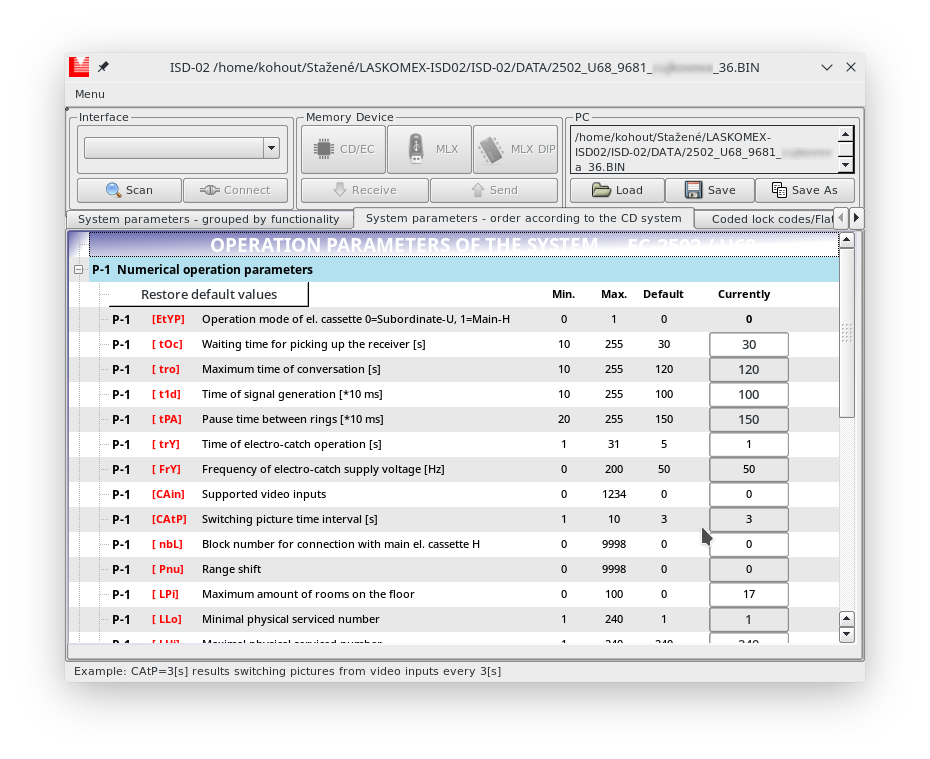Edit the tOc waiting time value field
The width and height of the screenshot is (930, 759).
point(749,345)
